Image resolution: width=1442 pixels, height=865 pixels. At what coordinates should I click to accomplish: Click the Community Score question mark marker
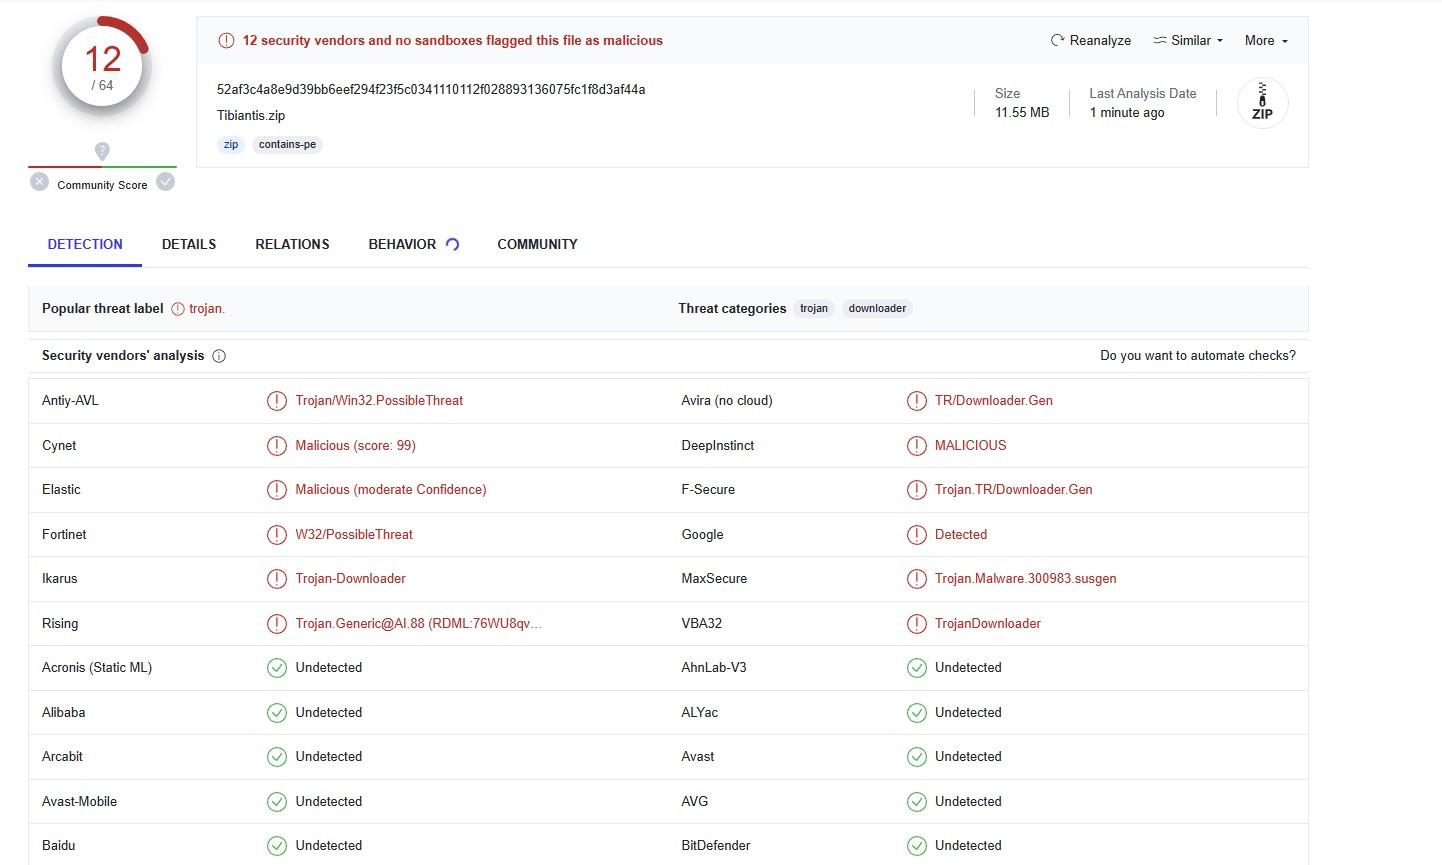click(x=102, y=151)
